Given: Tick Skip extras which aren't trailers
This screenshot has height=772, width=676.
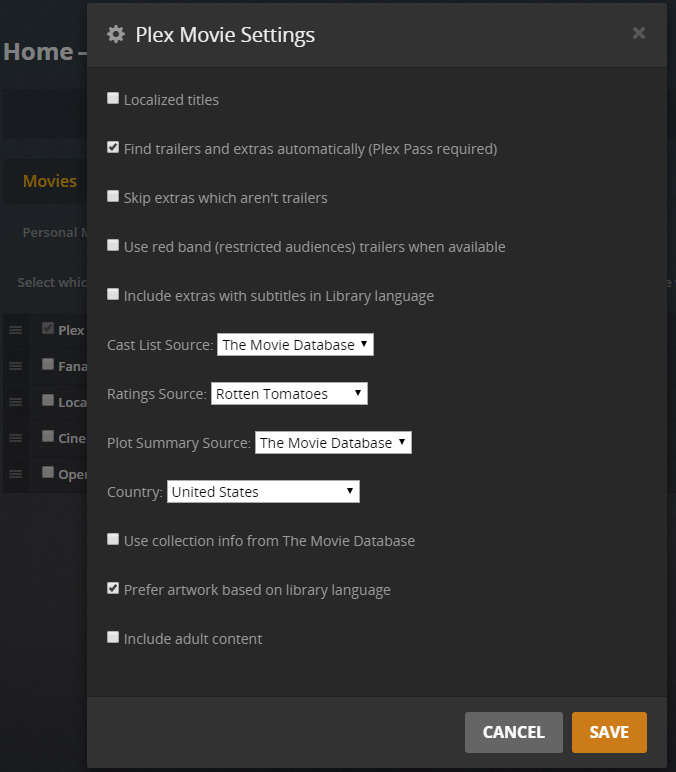Looking at the screenshot, I should pyautogui.click(x=113, y=197).
